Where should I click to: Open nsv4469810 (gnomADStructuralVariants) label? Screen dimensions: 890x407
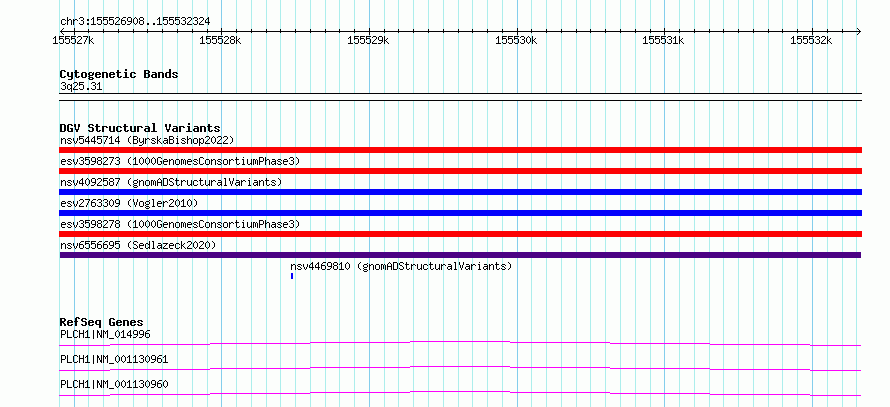(x=401, y=266)
